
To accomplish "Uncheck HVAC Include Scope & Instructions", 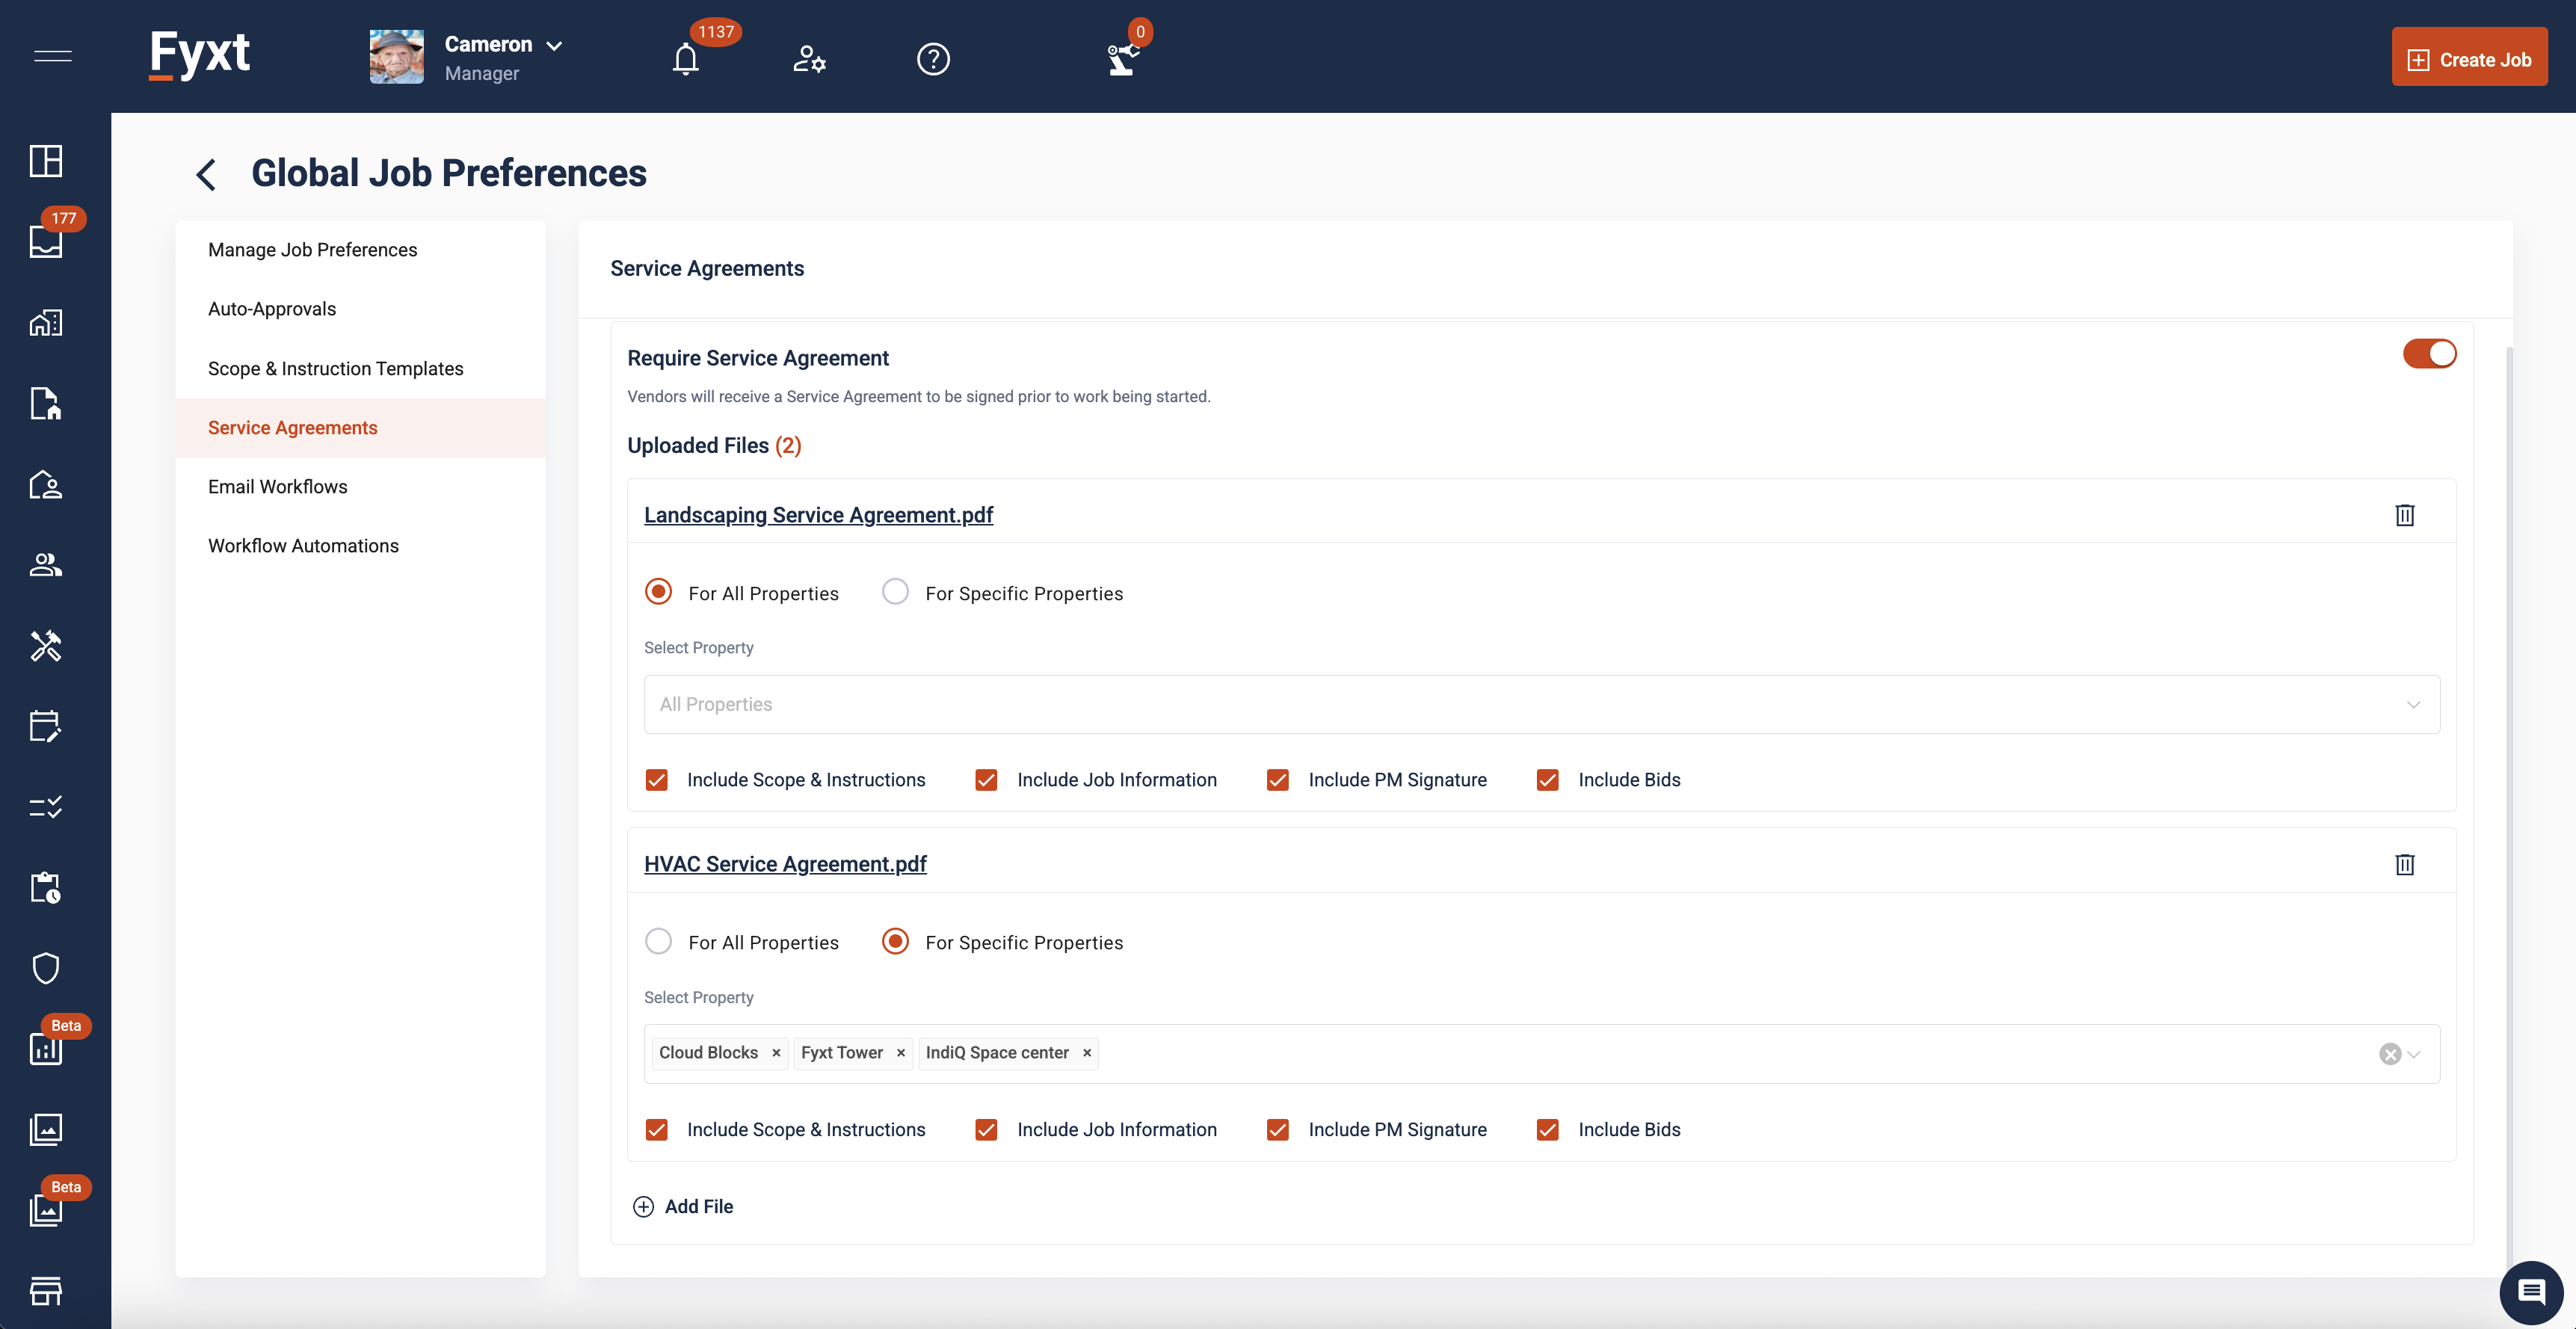I will pos(656,1130).
